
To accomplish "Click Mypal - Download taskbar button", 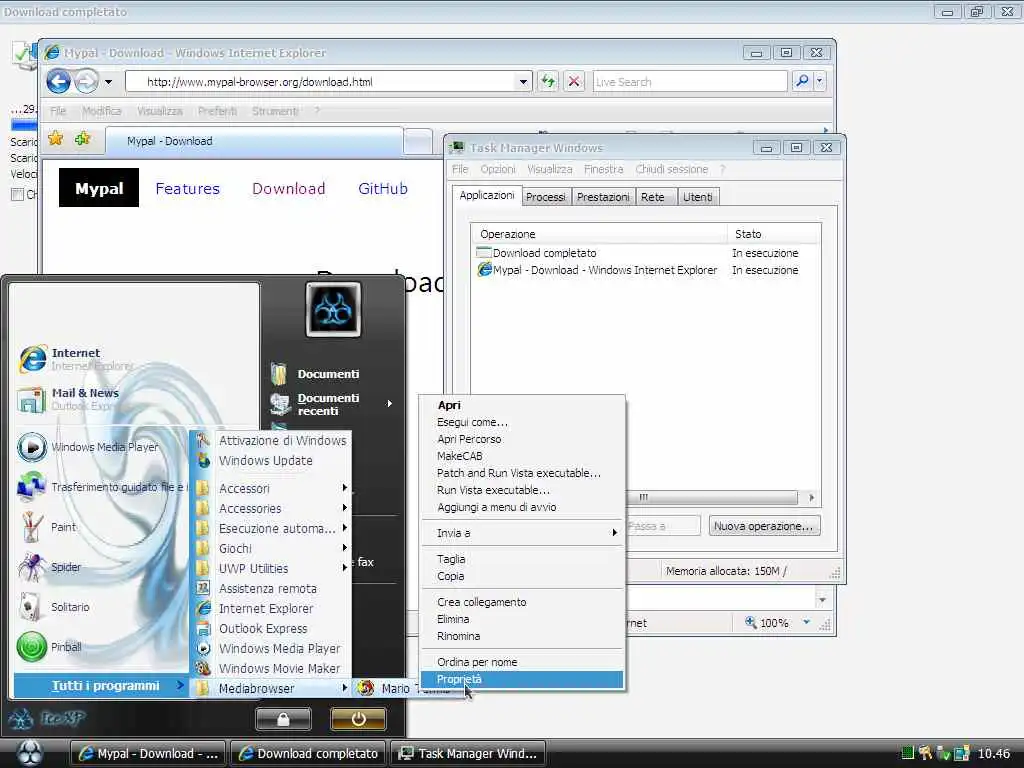I will (x=148, y=754).
